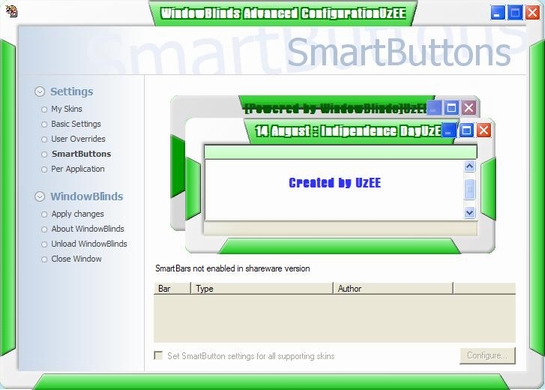Viewport: 545px width, 390px height.
Task: Select the Unload WindowBlinds radio bullet
Action: pyautogui.click(x=44, y=244)
